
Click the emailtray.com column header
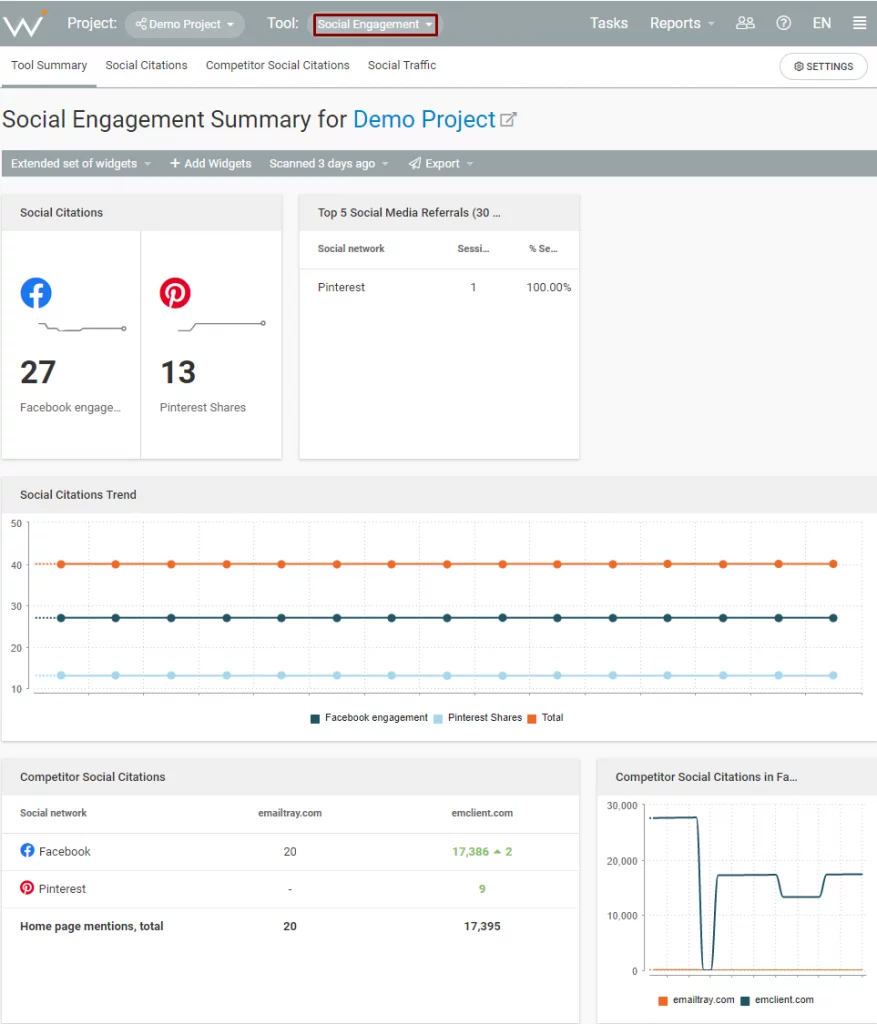pyautogui.click(x=290, y=813)
